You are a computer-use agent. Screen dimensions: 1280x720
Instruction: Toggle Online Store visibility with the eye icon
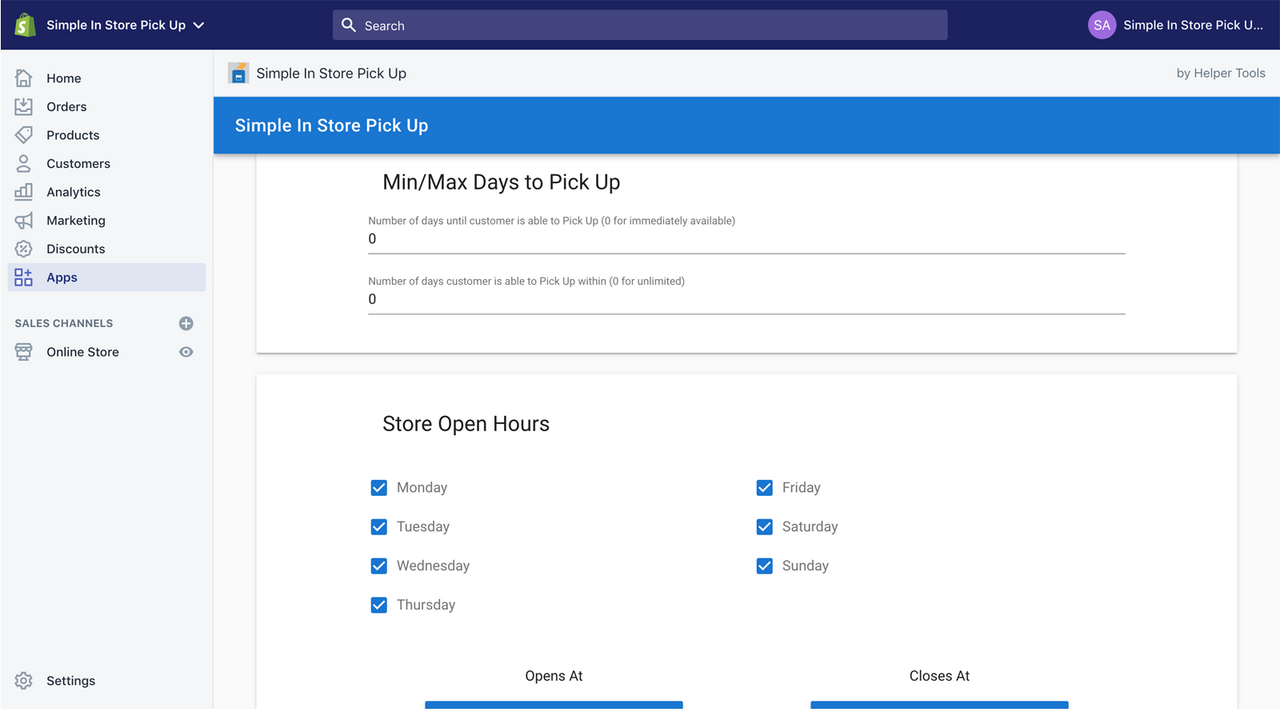pos(186,352)
